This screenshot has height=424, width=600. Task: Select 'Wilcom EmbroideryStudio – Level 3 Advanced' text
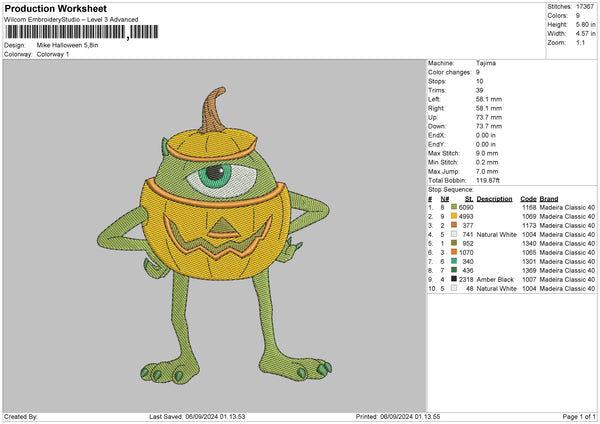tap(71, 20)
